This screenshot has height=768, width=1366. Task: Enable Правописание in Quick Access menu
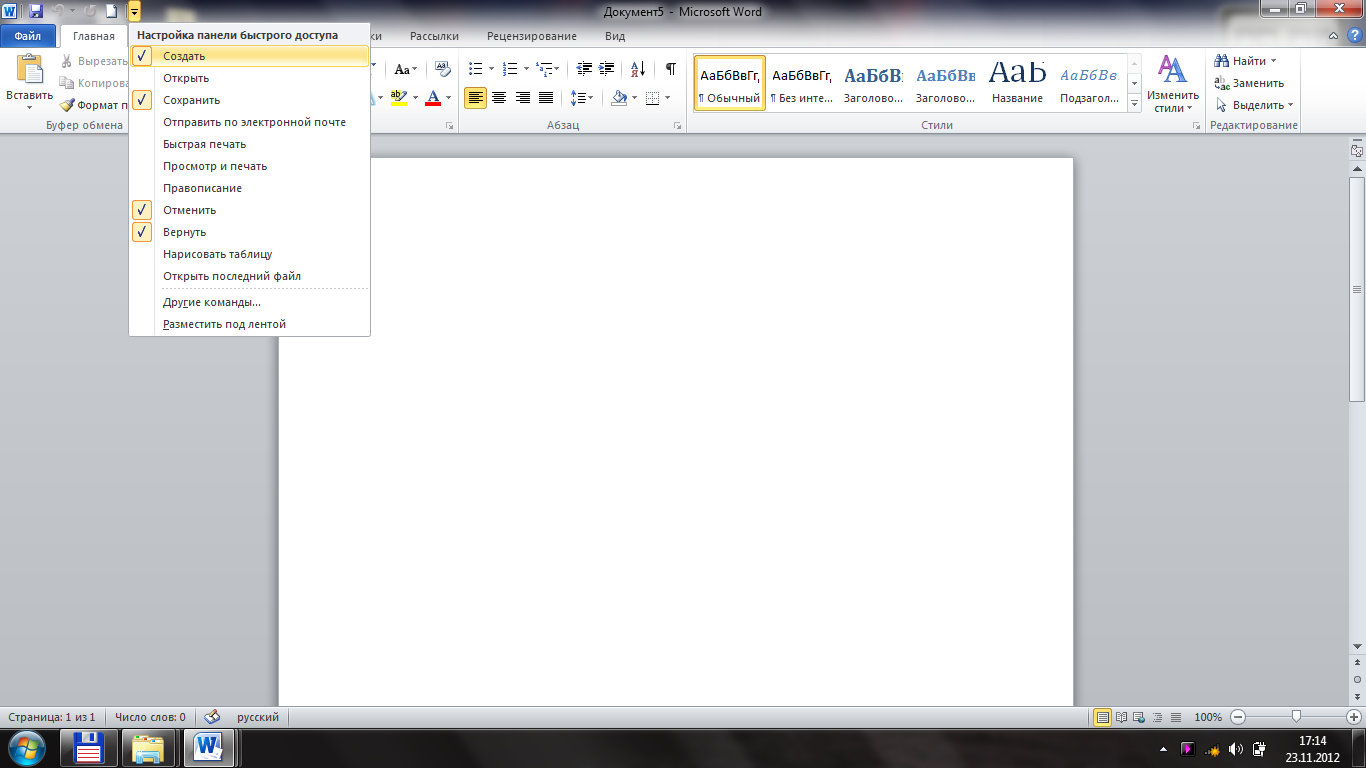coord(250,188)
